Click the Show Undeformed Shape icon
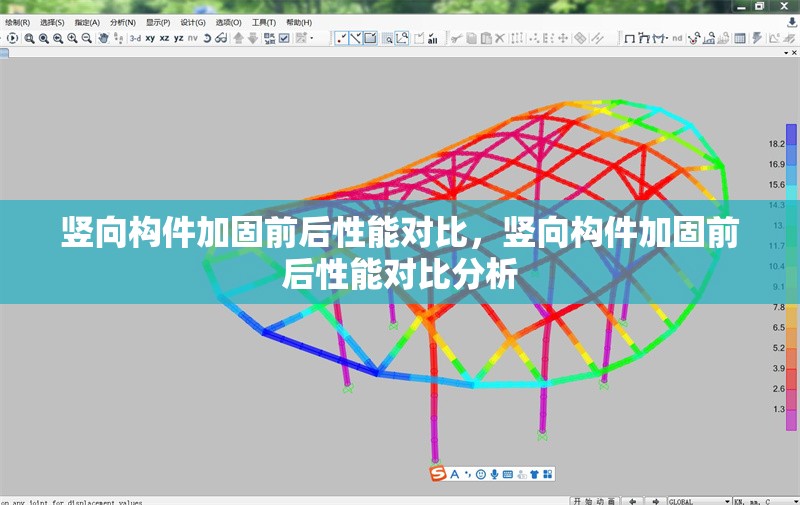Image resolution: width=800 pixels, height=505 pixels. pyautogui.click(x=630, y=38)
